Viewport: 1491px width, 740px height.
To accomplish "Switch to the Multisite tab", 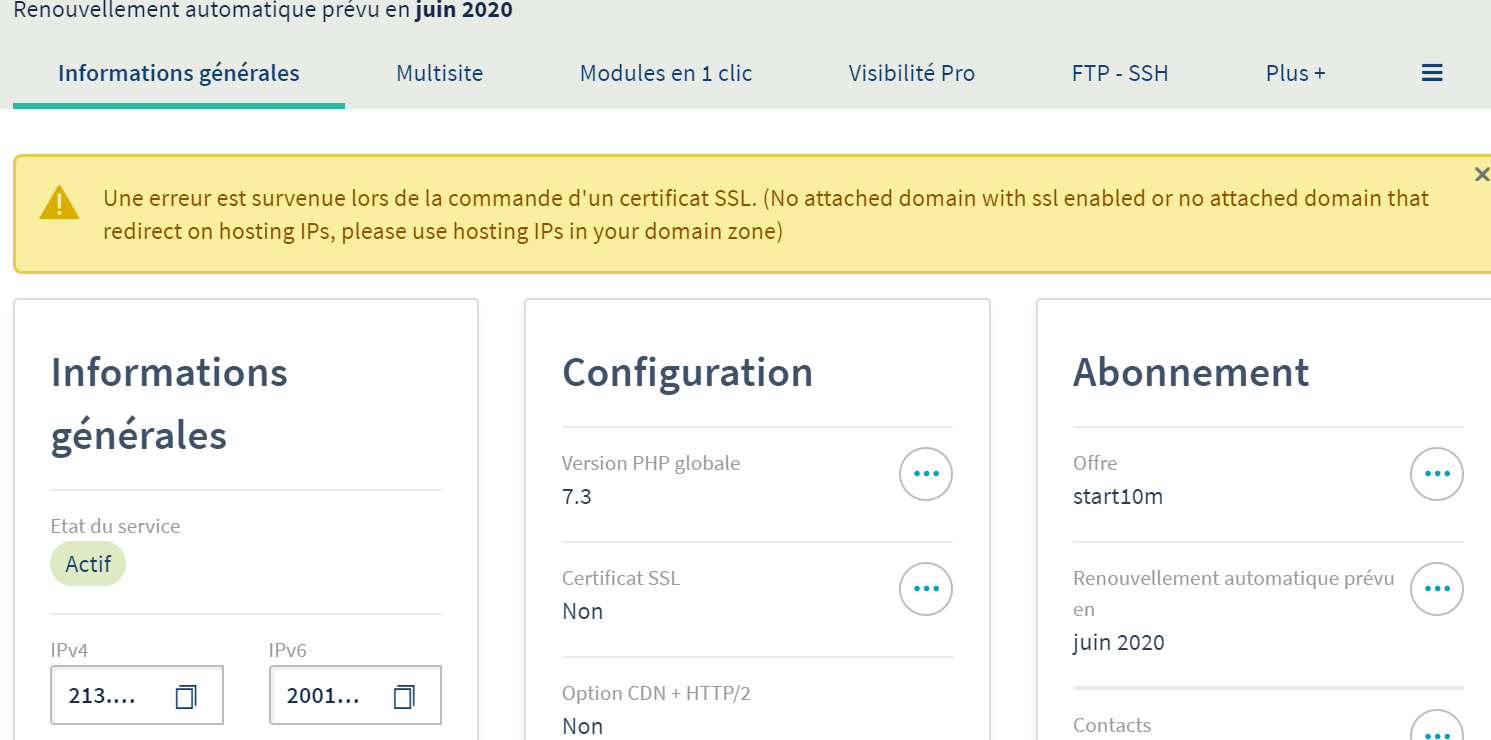I will point(439,73).
